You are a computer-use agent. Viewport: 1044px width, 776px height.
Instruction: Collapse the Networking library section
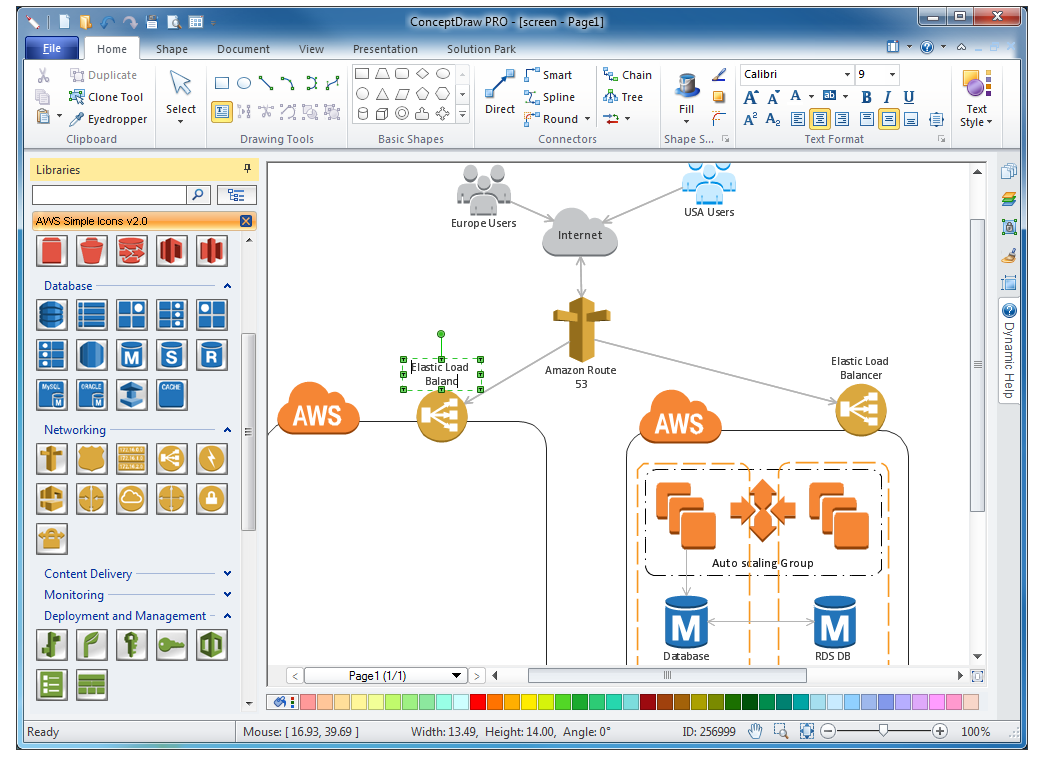tap(227, 430)
